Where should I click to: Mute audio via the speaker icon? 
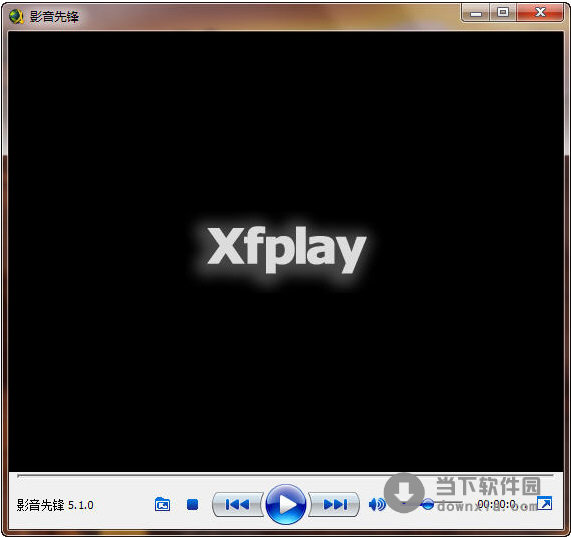pyautogui.click(x=377, y=505)
